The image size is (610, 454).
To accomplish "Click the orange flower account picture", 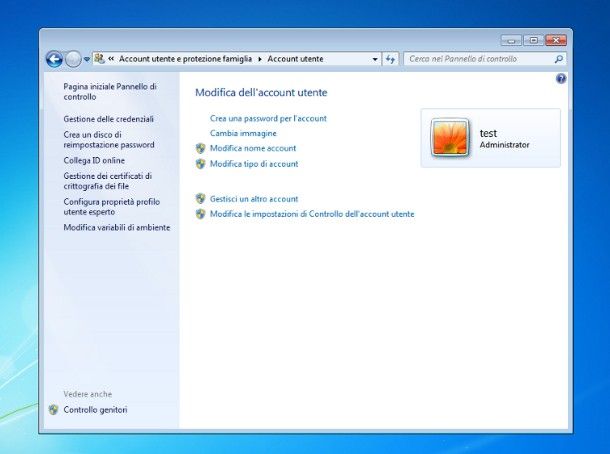I will tap(450, 138).
